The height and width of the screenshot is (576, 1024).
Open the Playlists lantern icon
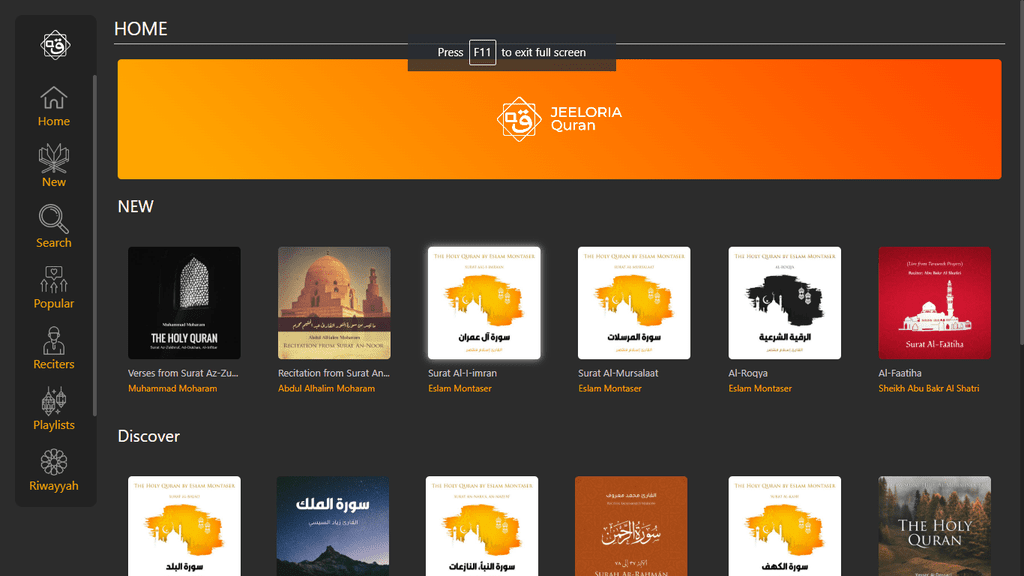pos(54,401)
